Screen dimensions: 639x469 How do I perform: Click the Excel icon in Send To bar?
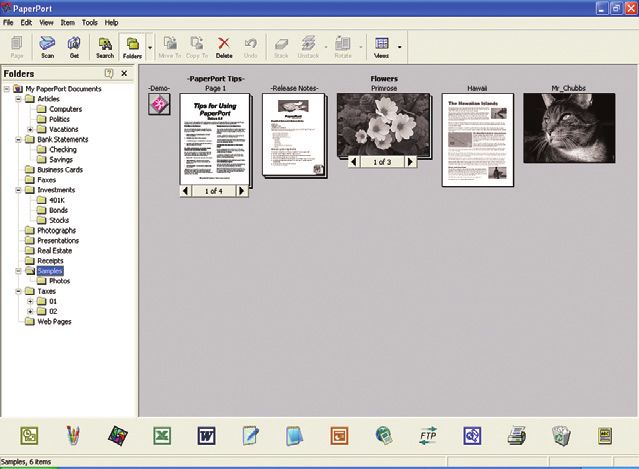pyautogui.click(x=162, y=436)
